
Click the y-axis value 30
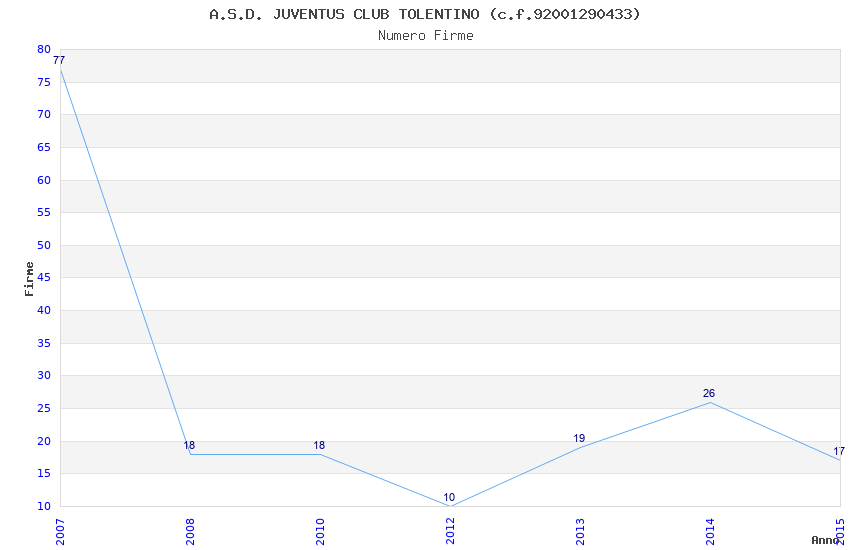tap(44, 376)
